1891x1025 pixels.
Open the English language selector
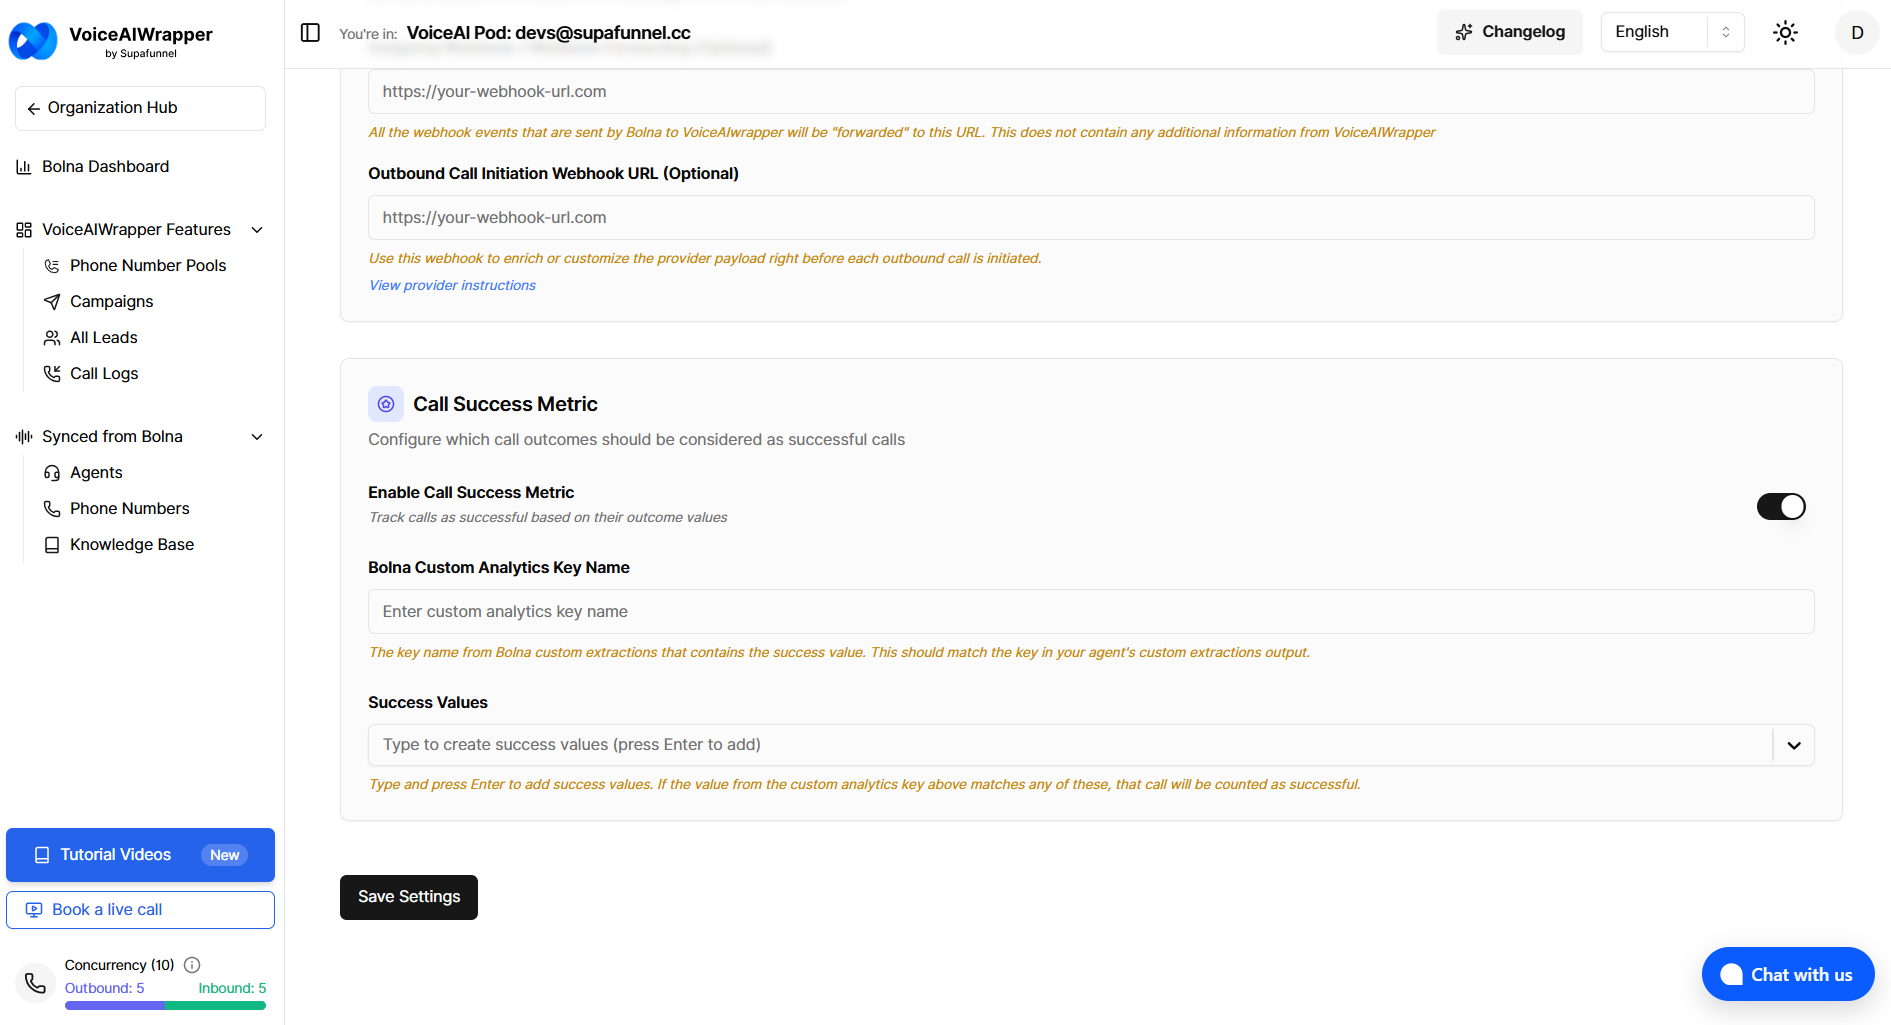tap(1672, 32)
